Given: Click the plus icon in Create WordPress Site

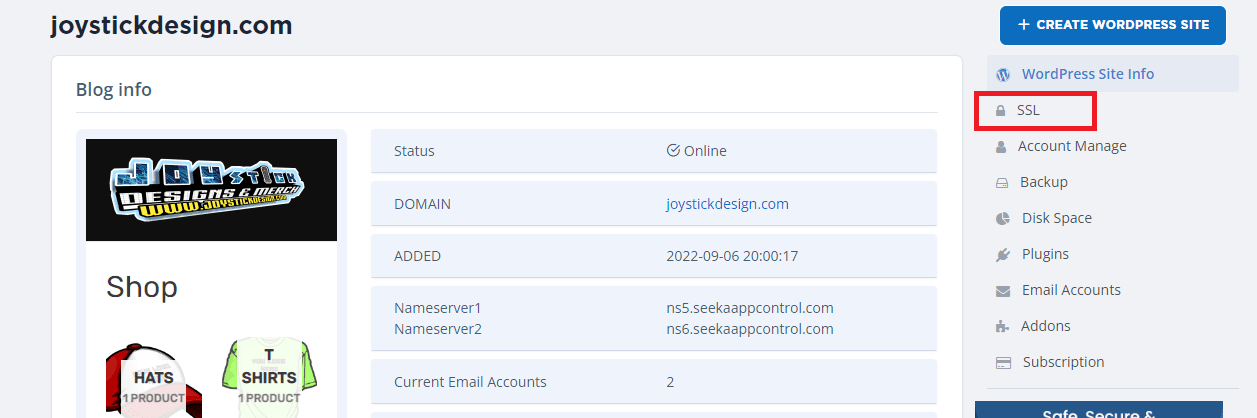Looking at the screenshot, I should 1023,25.
